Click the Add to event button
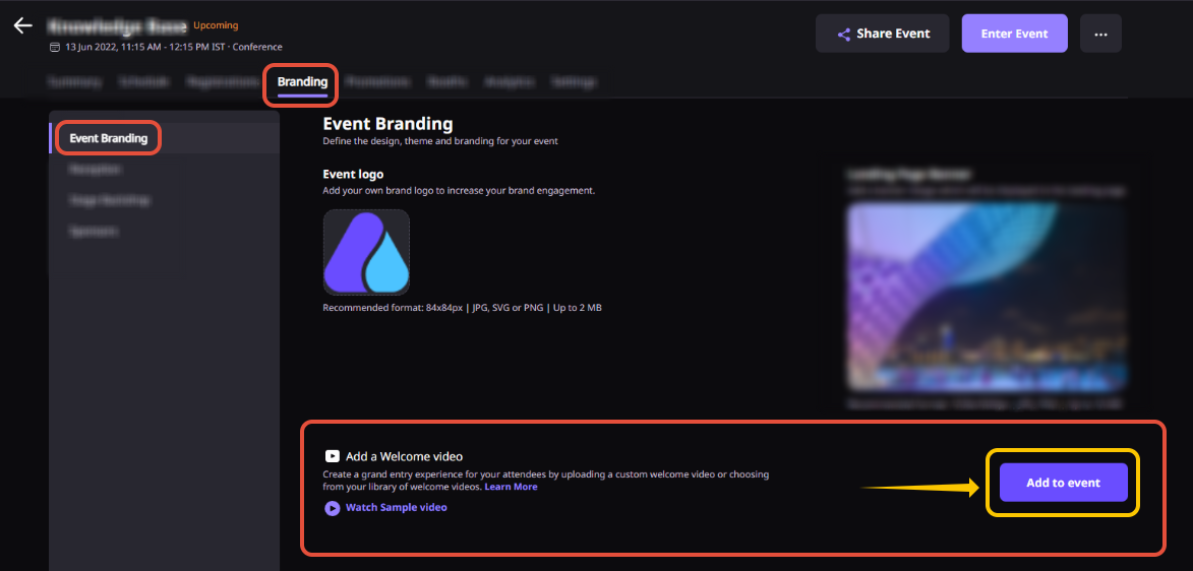Screen dimensions: 1193x571 pyautogui.click(x=1064, y=483)
